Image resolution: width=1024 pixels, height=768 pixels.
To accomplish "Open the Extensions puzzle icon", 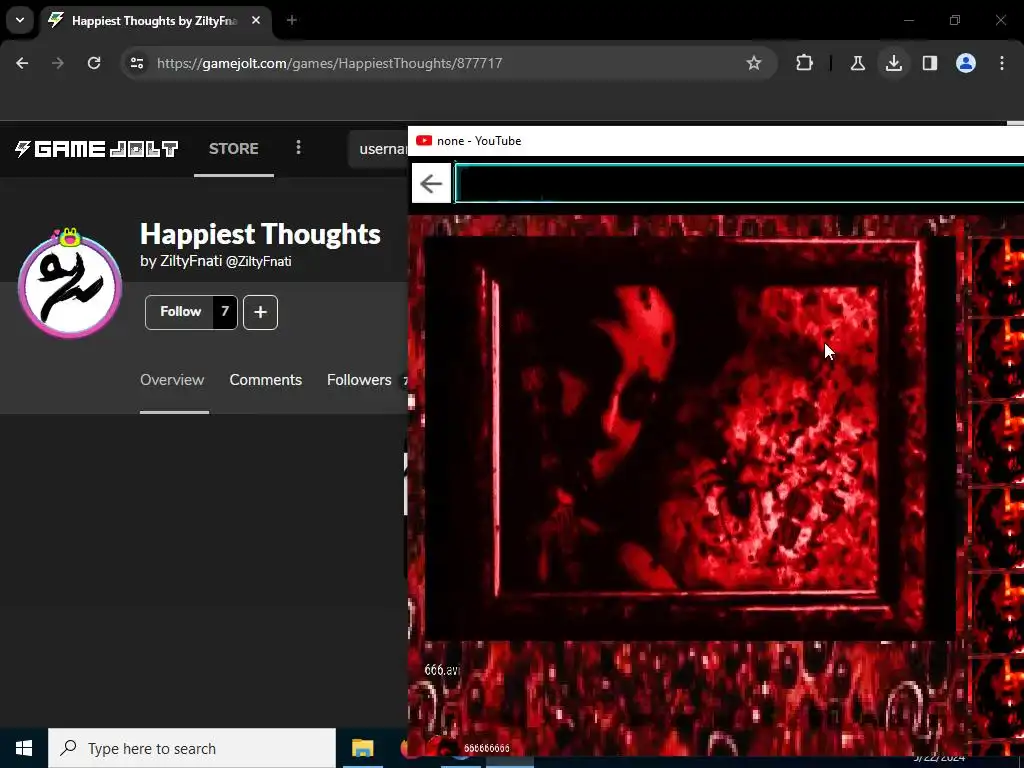I will pyautogui.click(x=805, y=63).
